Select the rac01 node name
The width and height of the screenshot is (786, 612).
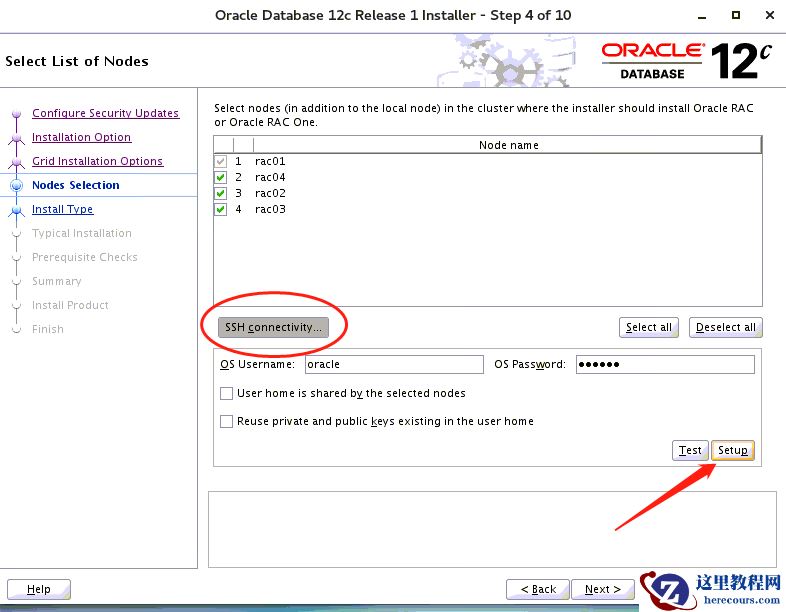pos(270,161)
